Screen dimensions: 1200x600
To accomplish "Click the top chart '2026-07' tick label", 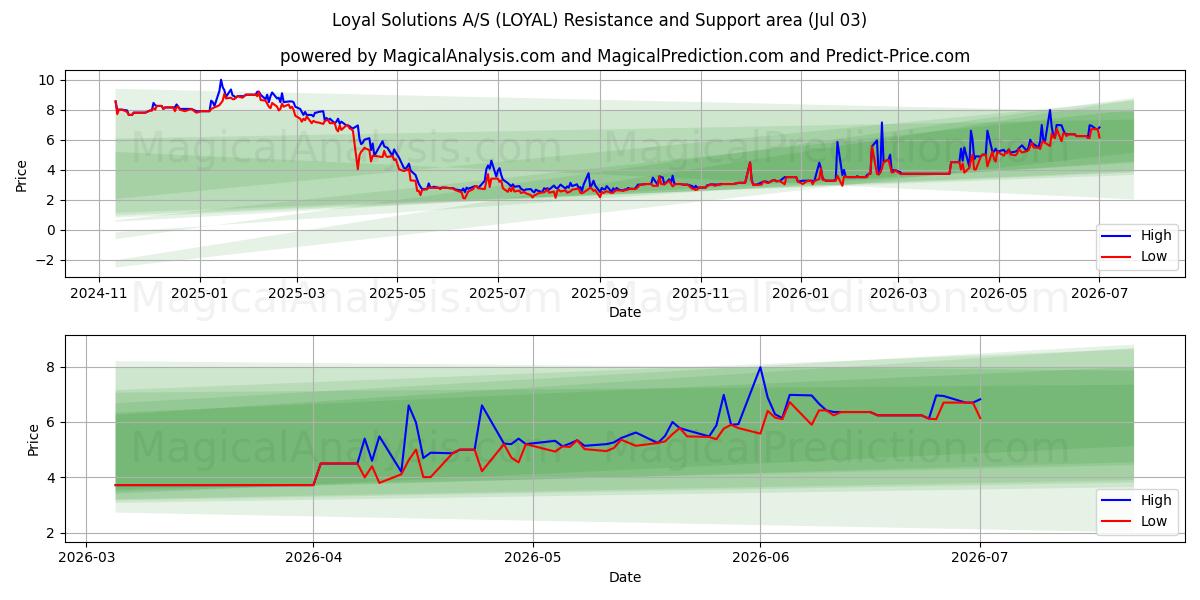I will pyautogui.click(x=1099, y=293).
